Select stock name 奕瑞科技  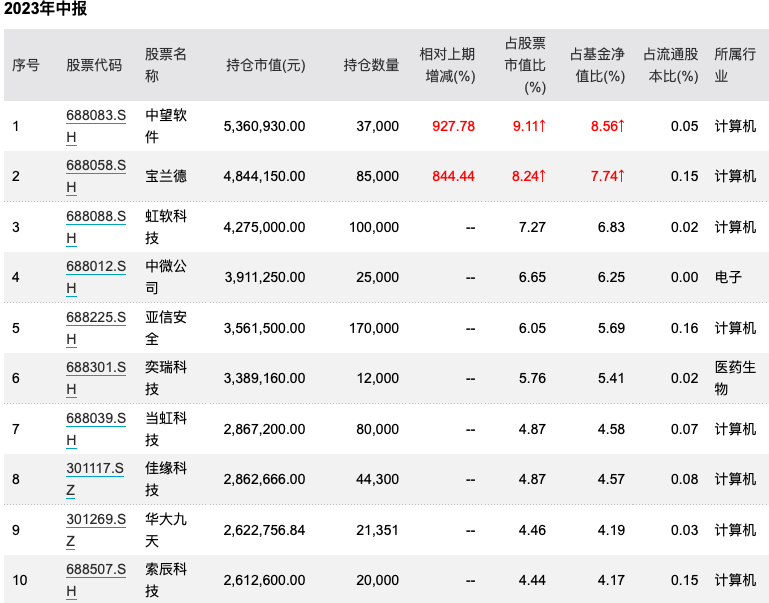(x=166, y=378)
